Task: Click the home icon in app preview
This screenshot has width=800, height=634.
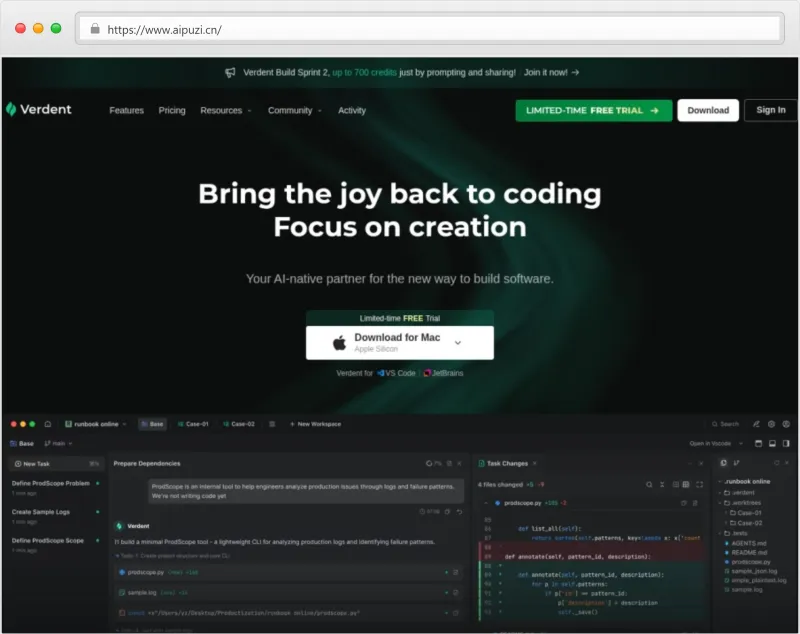Action: (48, 424)
